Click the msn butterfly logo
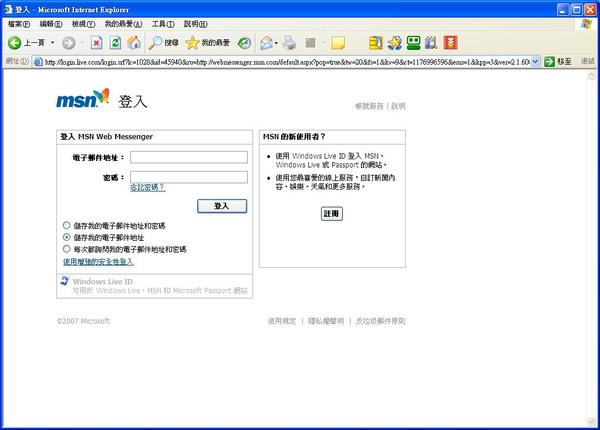This screenshot has width=600, height=430. (x=83, y=98)
